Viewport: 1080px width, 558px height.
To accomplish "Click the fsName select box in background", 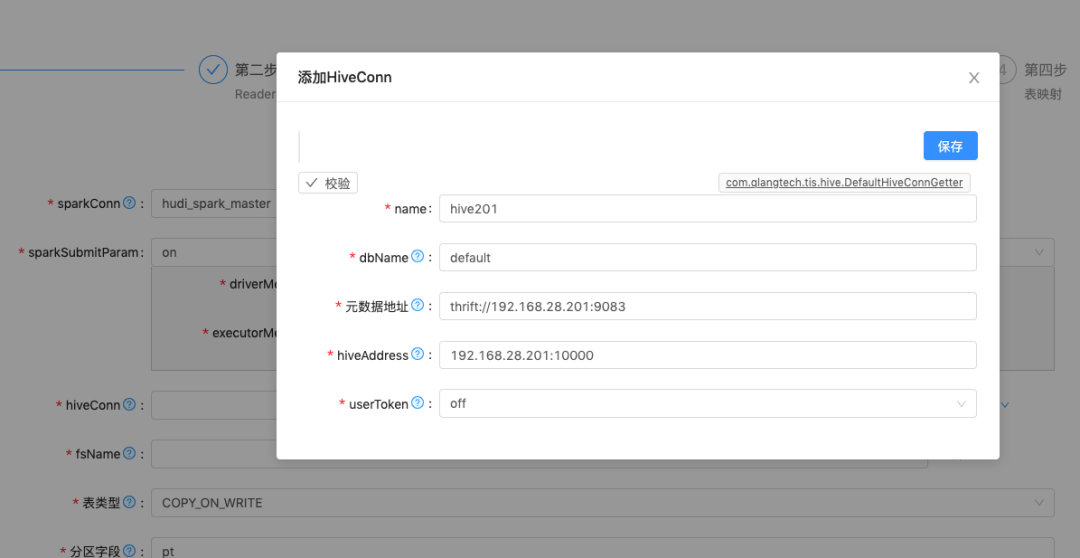I will click(214, 454).
